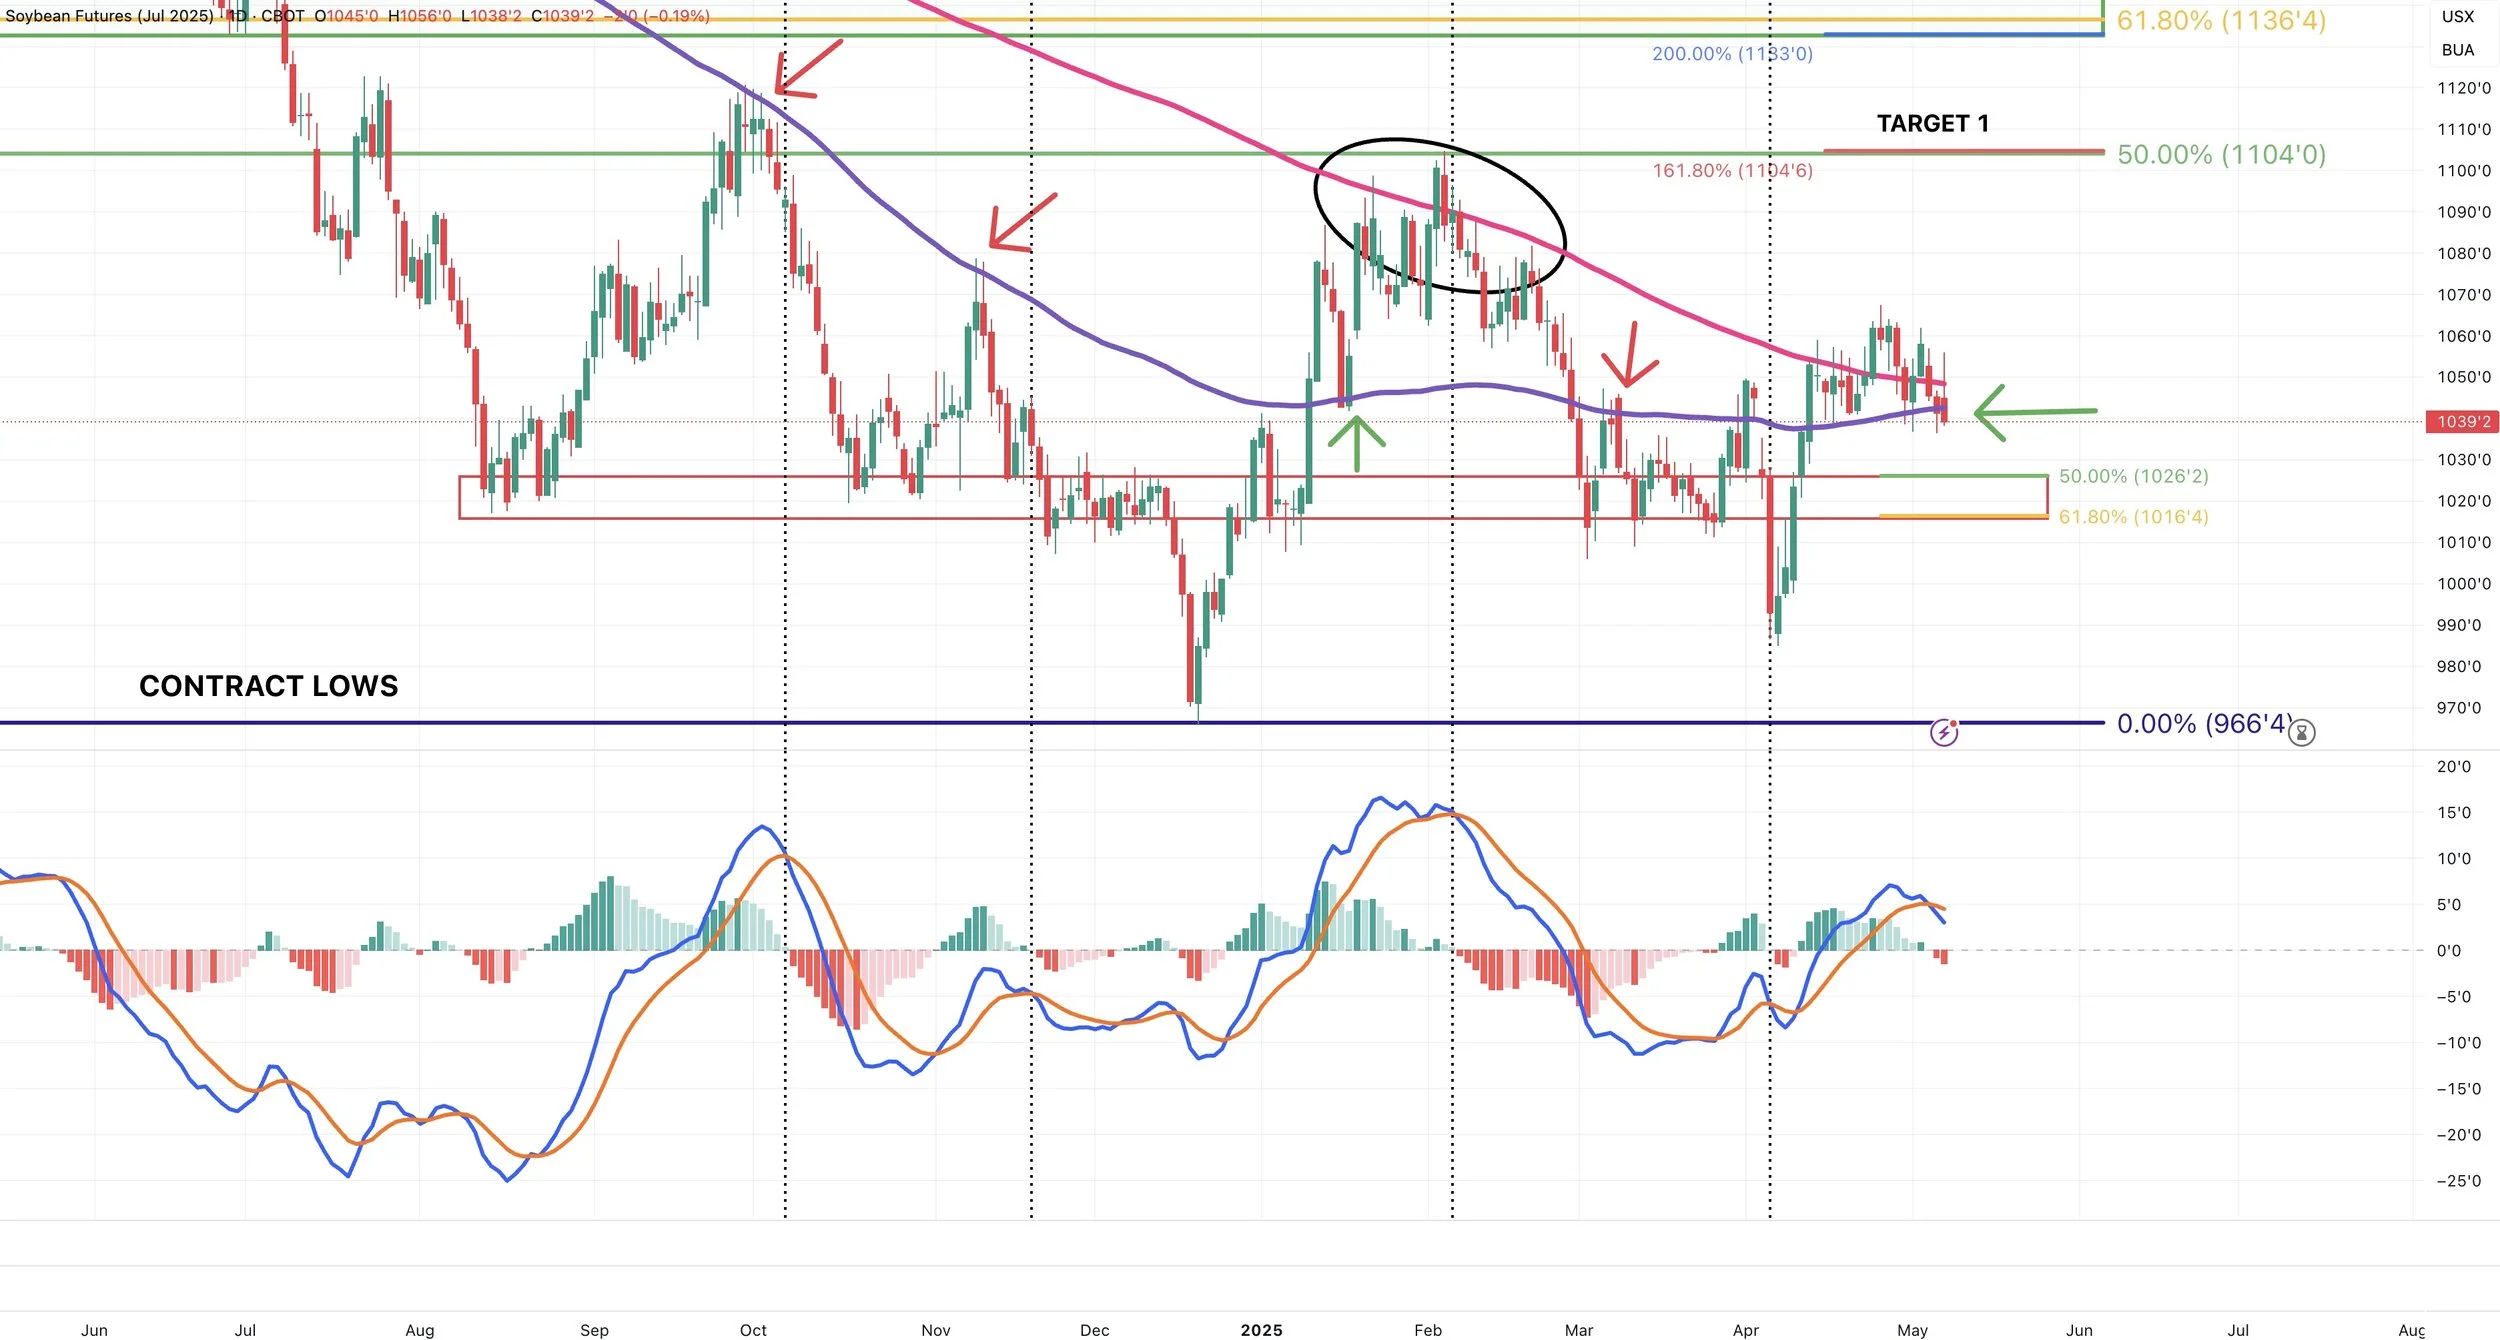Select the green up arrow drawing near January
Screen dimensions: 2500x1340
(x=1356, y=443)
